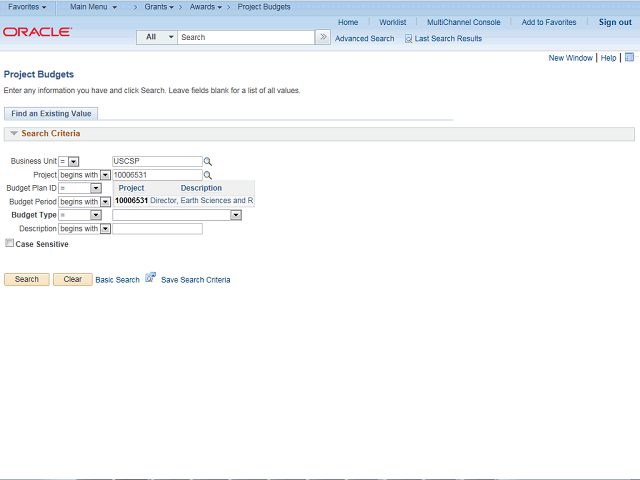Click the global Search text field
The height and width of the screenshot is (480, 640).
click(x=246, y=37)
